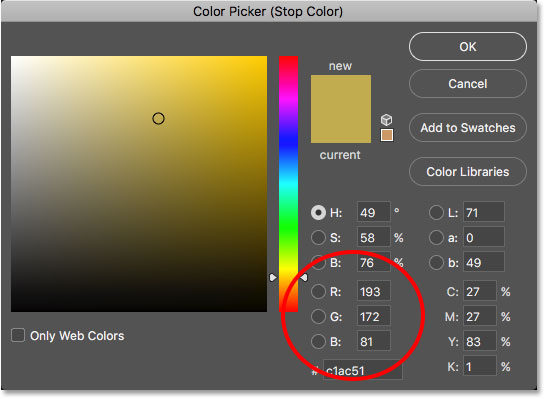Click the left hue slider arrow handle
The width and height of the screenshot is (545, 399).
point(273,277)
